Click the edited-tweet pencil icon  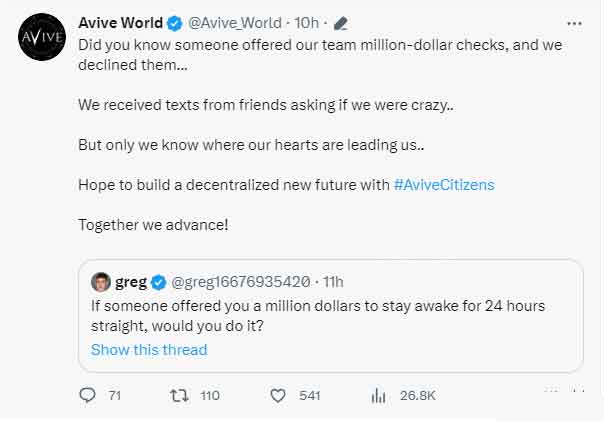click(341, 23)
